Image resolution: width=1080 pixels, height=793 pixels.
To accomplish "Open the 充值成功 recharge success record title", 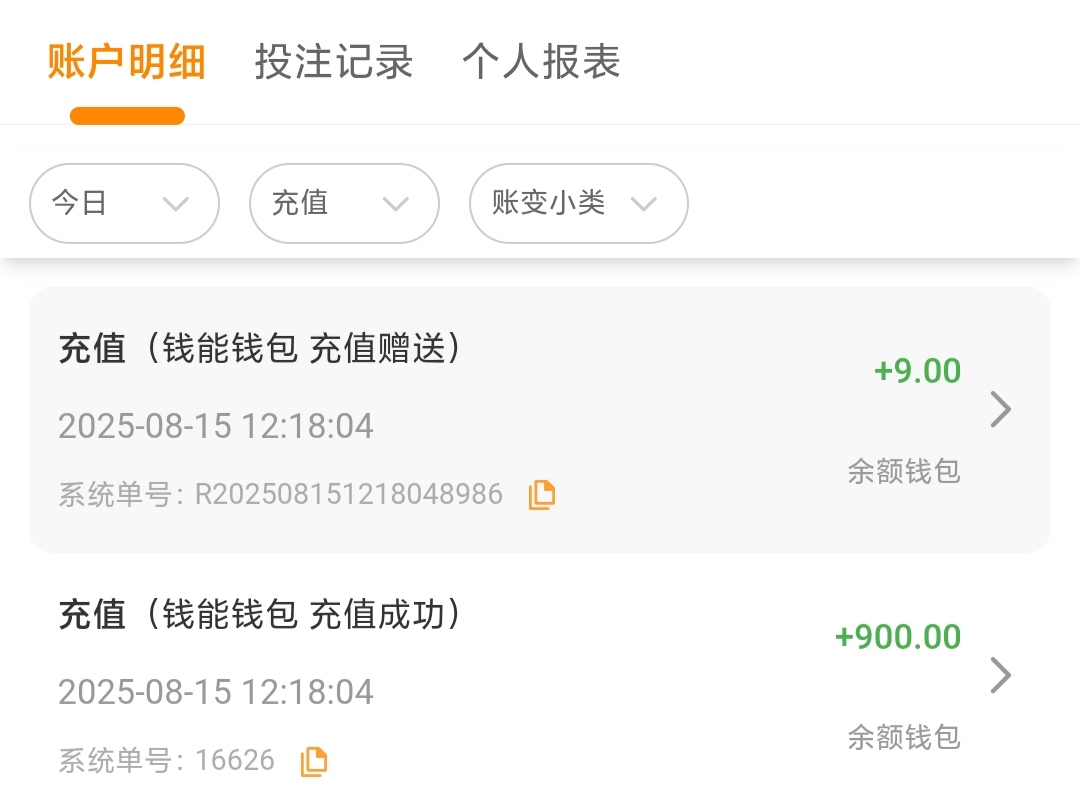I will pyautogui.click(x=260, y=615).
